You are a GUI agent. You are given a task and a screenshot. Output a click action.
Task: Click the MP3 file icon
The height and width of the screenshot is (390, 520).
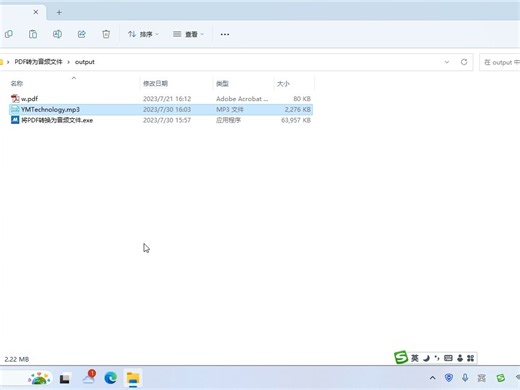(15, 109)
